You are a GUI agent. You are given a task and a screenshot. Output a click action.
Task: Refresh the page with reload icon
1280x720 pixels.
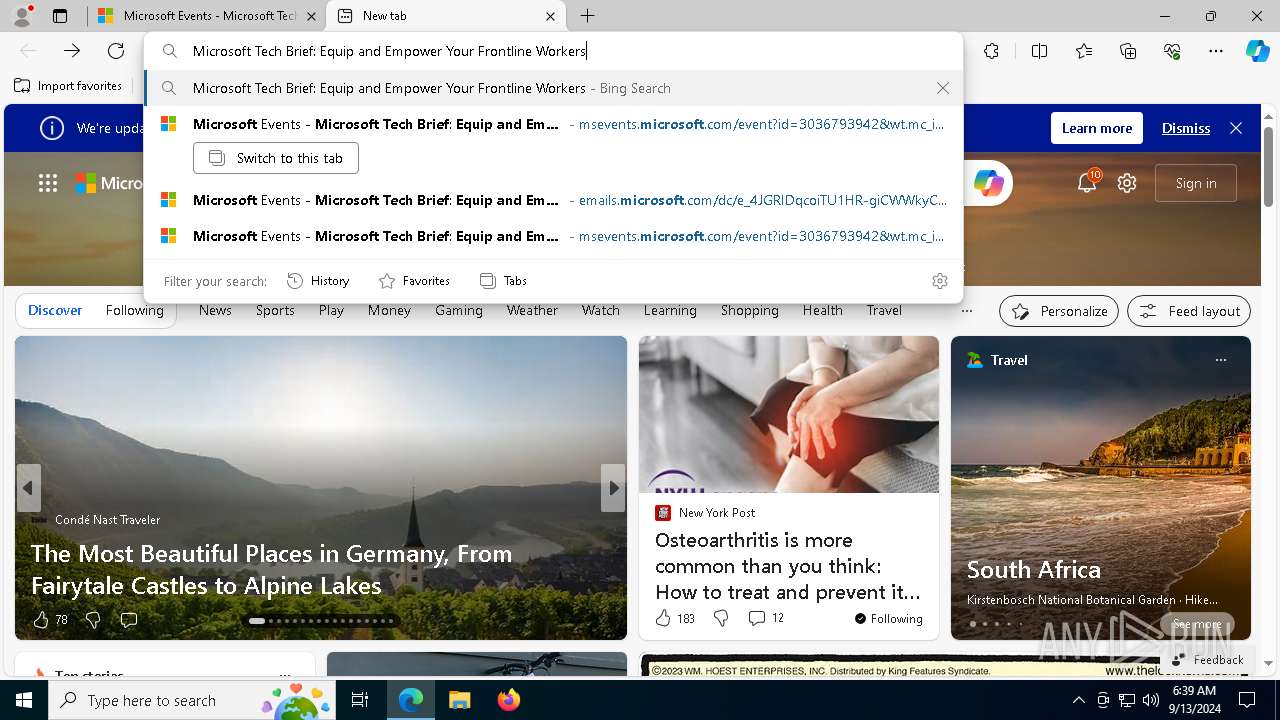[x=116, y=51]
